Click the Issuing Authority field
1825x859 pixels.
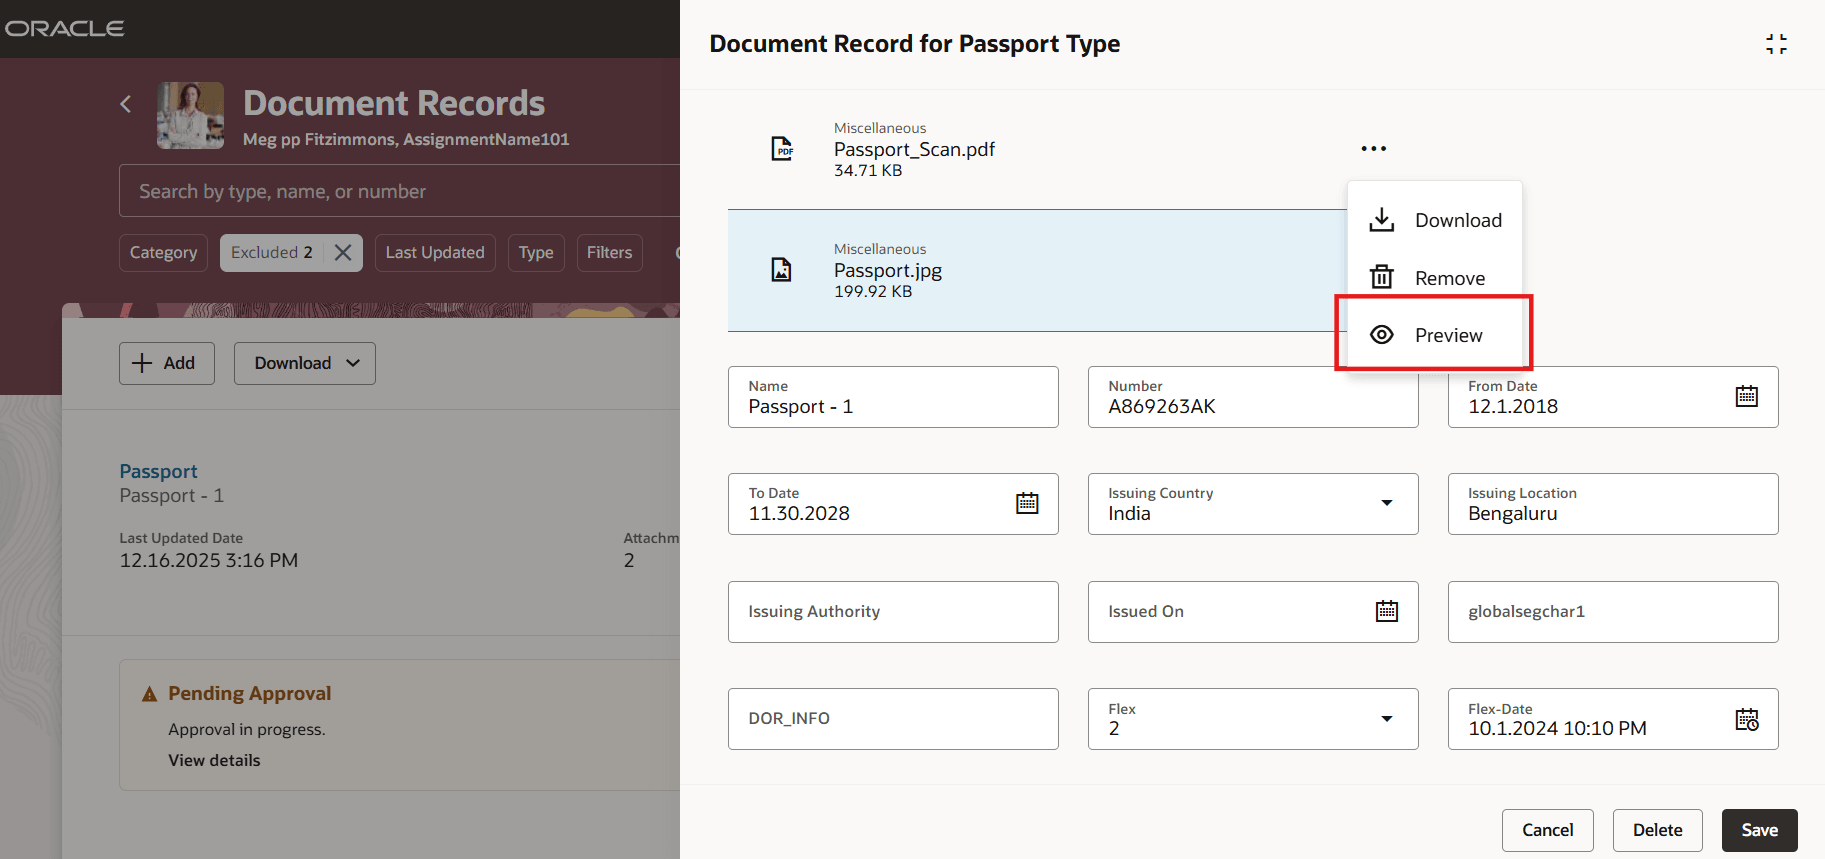893,612
